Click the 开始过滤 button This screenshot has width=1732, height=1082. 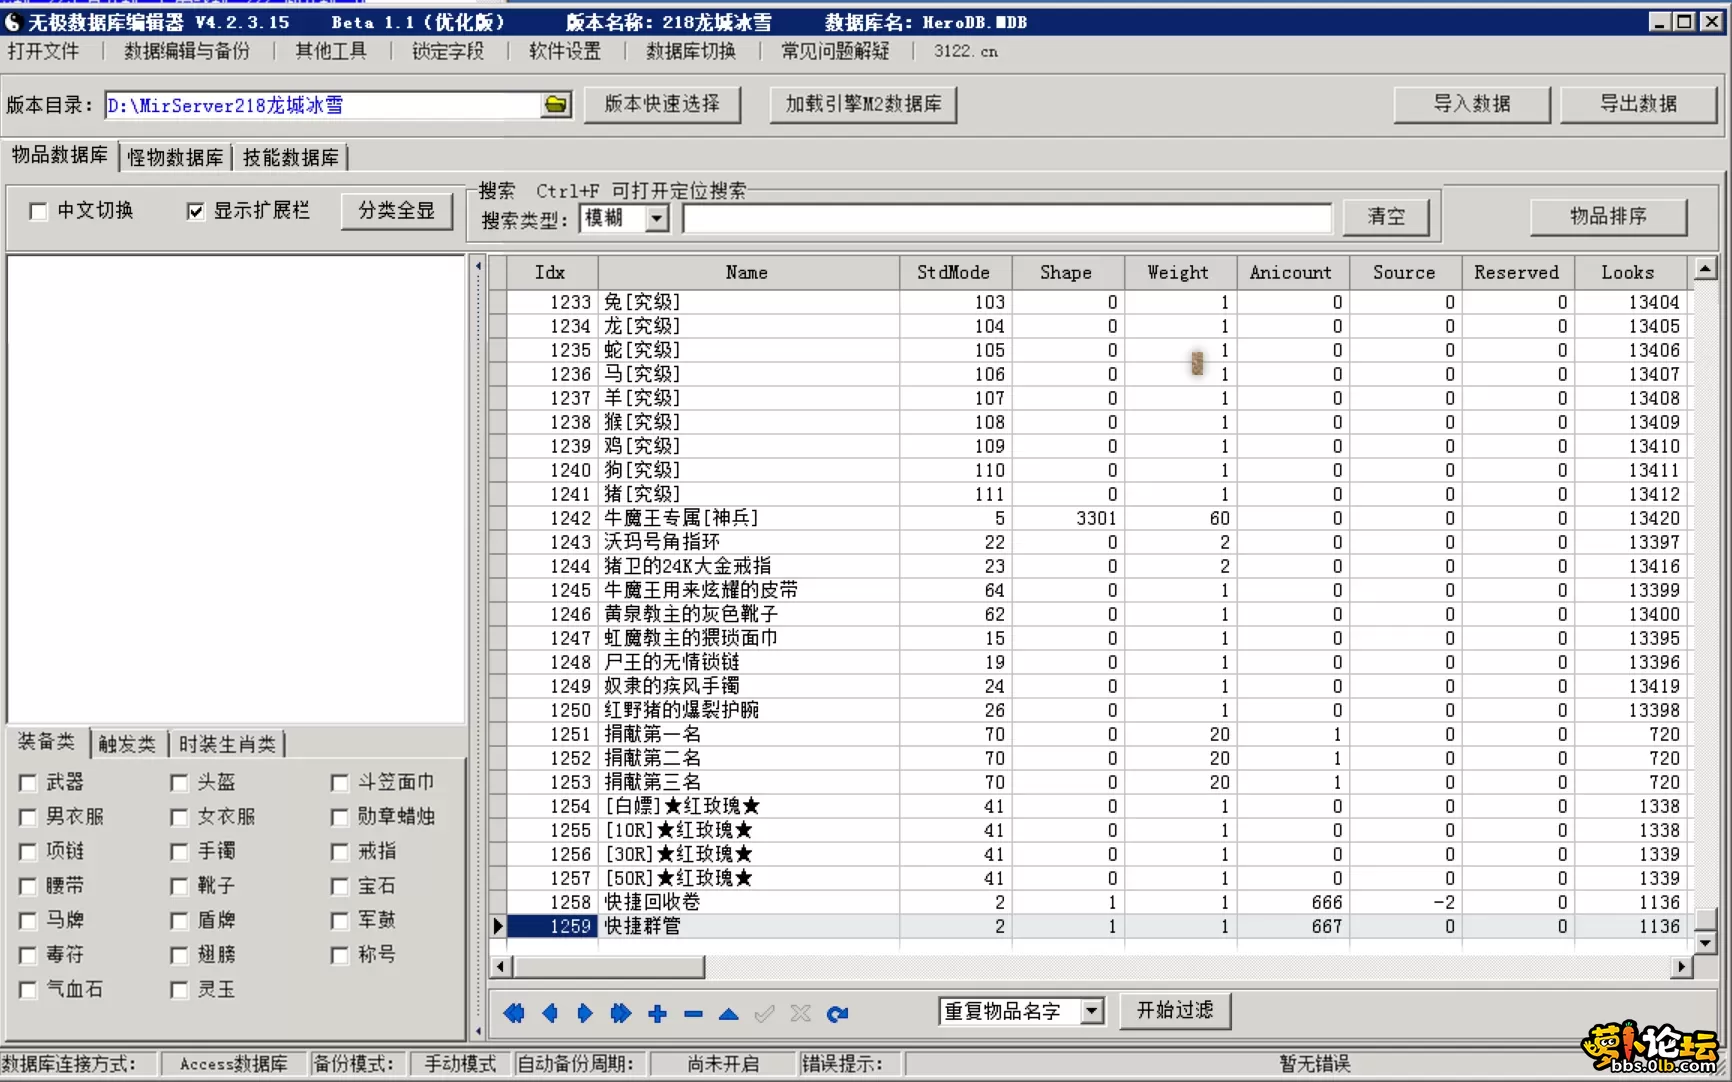pos(1175,1010)
